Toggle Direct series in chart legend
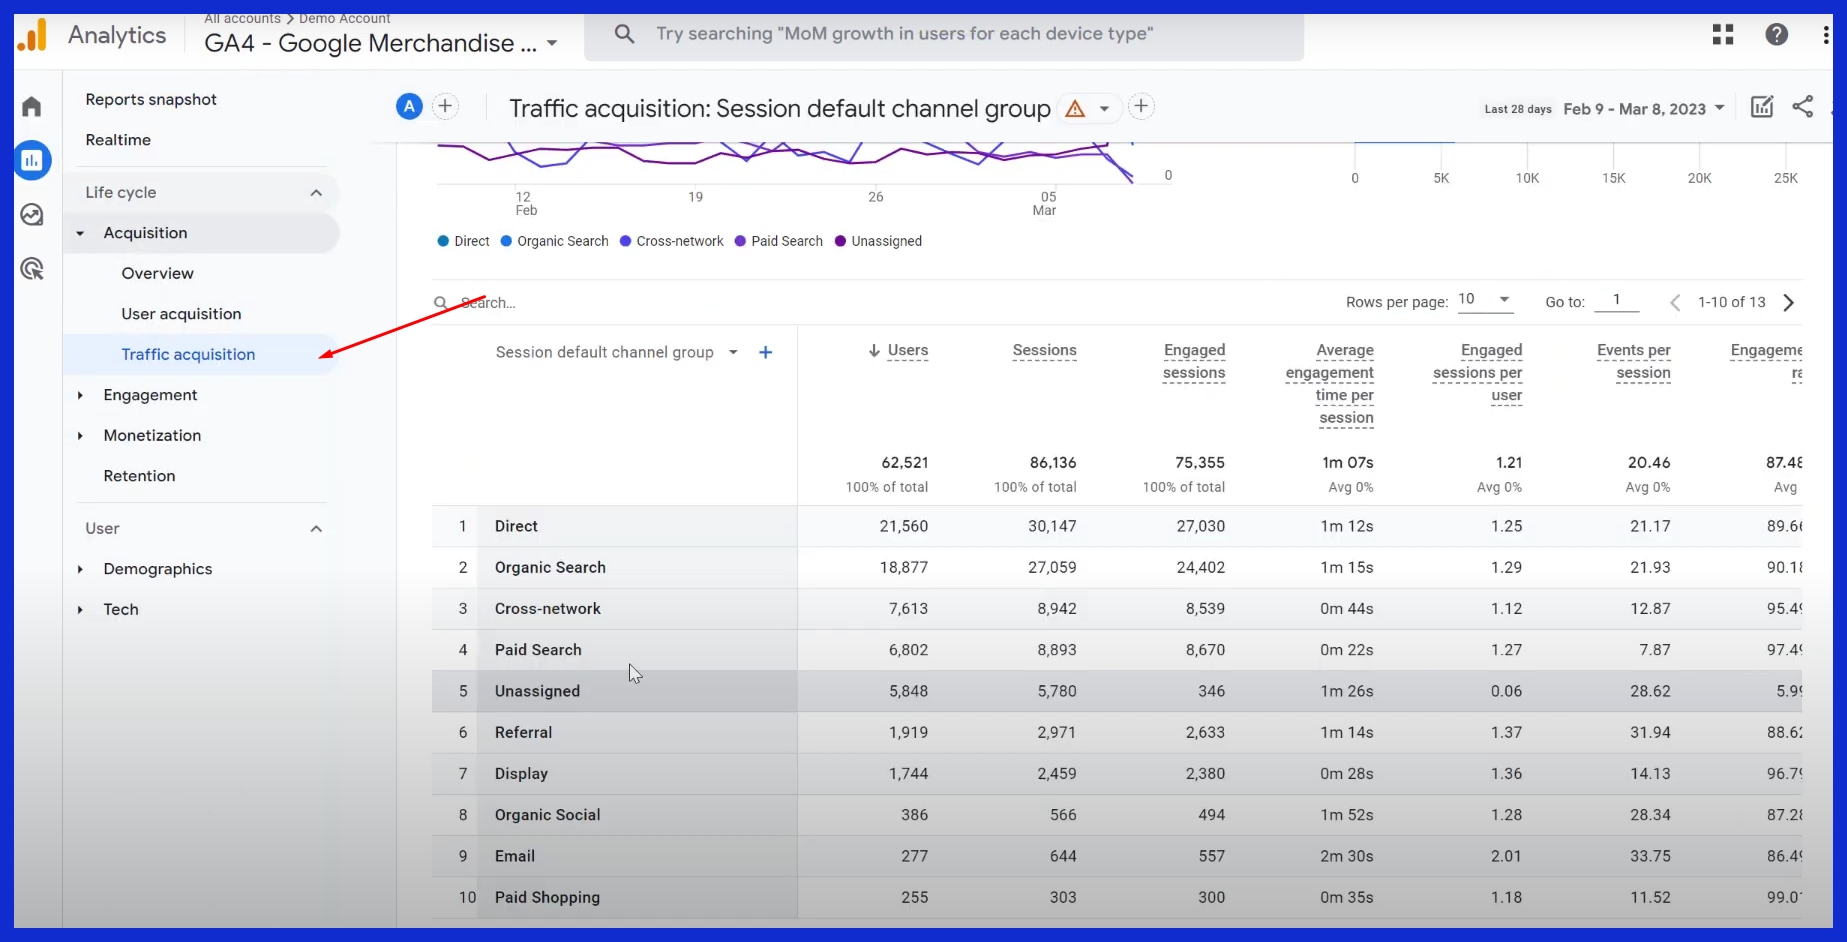Viewport: 1847px width, 942px height. (x=463, y=241)
